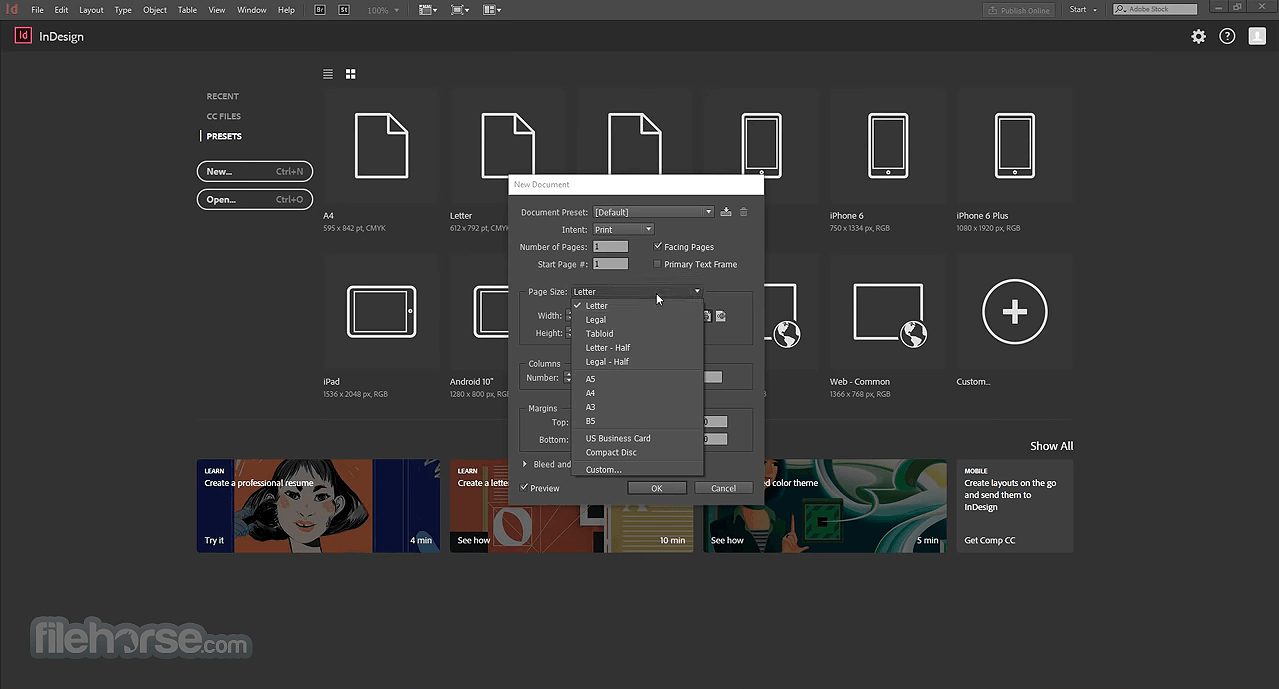Click OK to create the document
The height and width of the screenshot is (689, 1279).
coord(657,488)
